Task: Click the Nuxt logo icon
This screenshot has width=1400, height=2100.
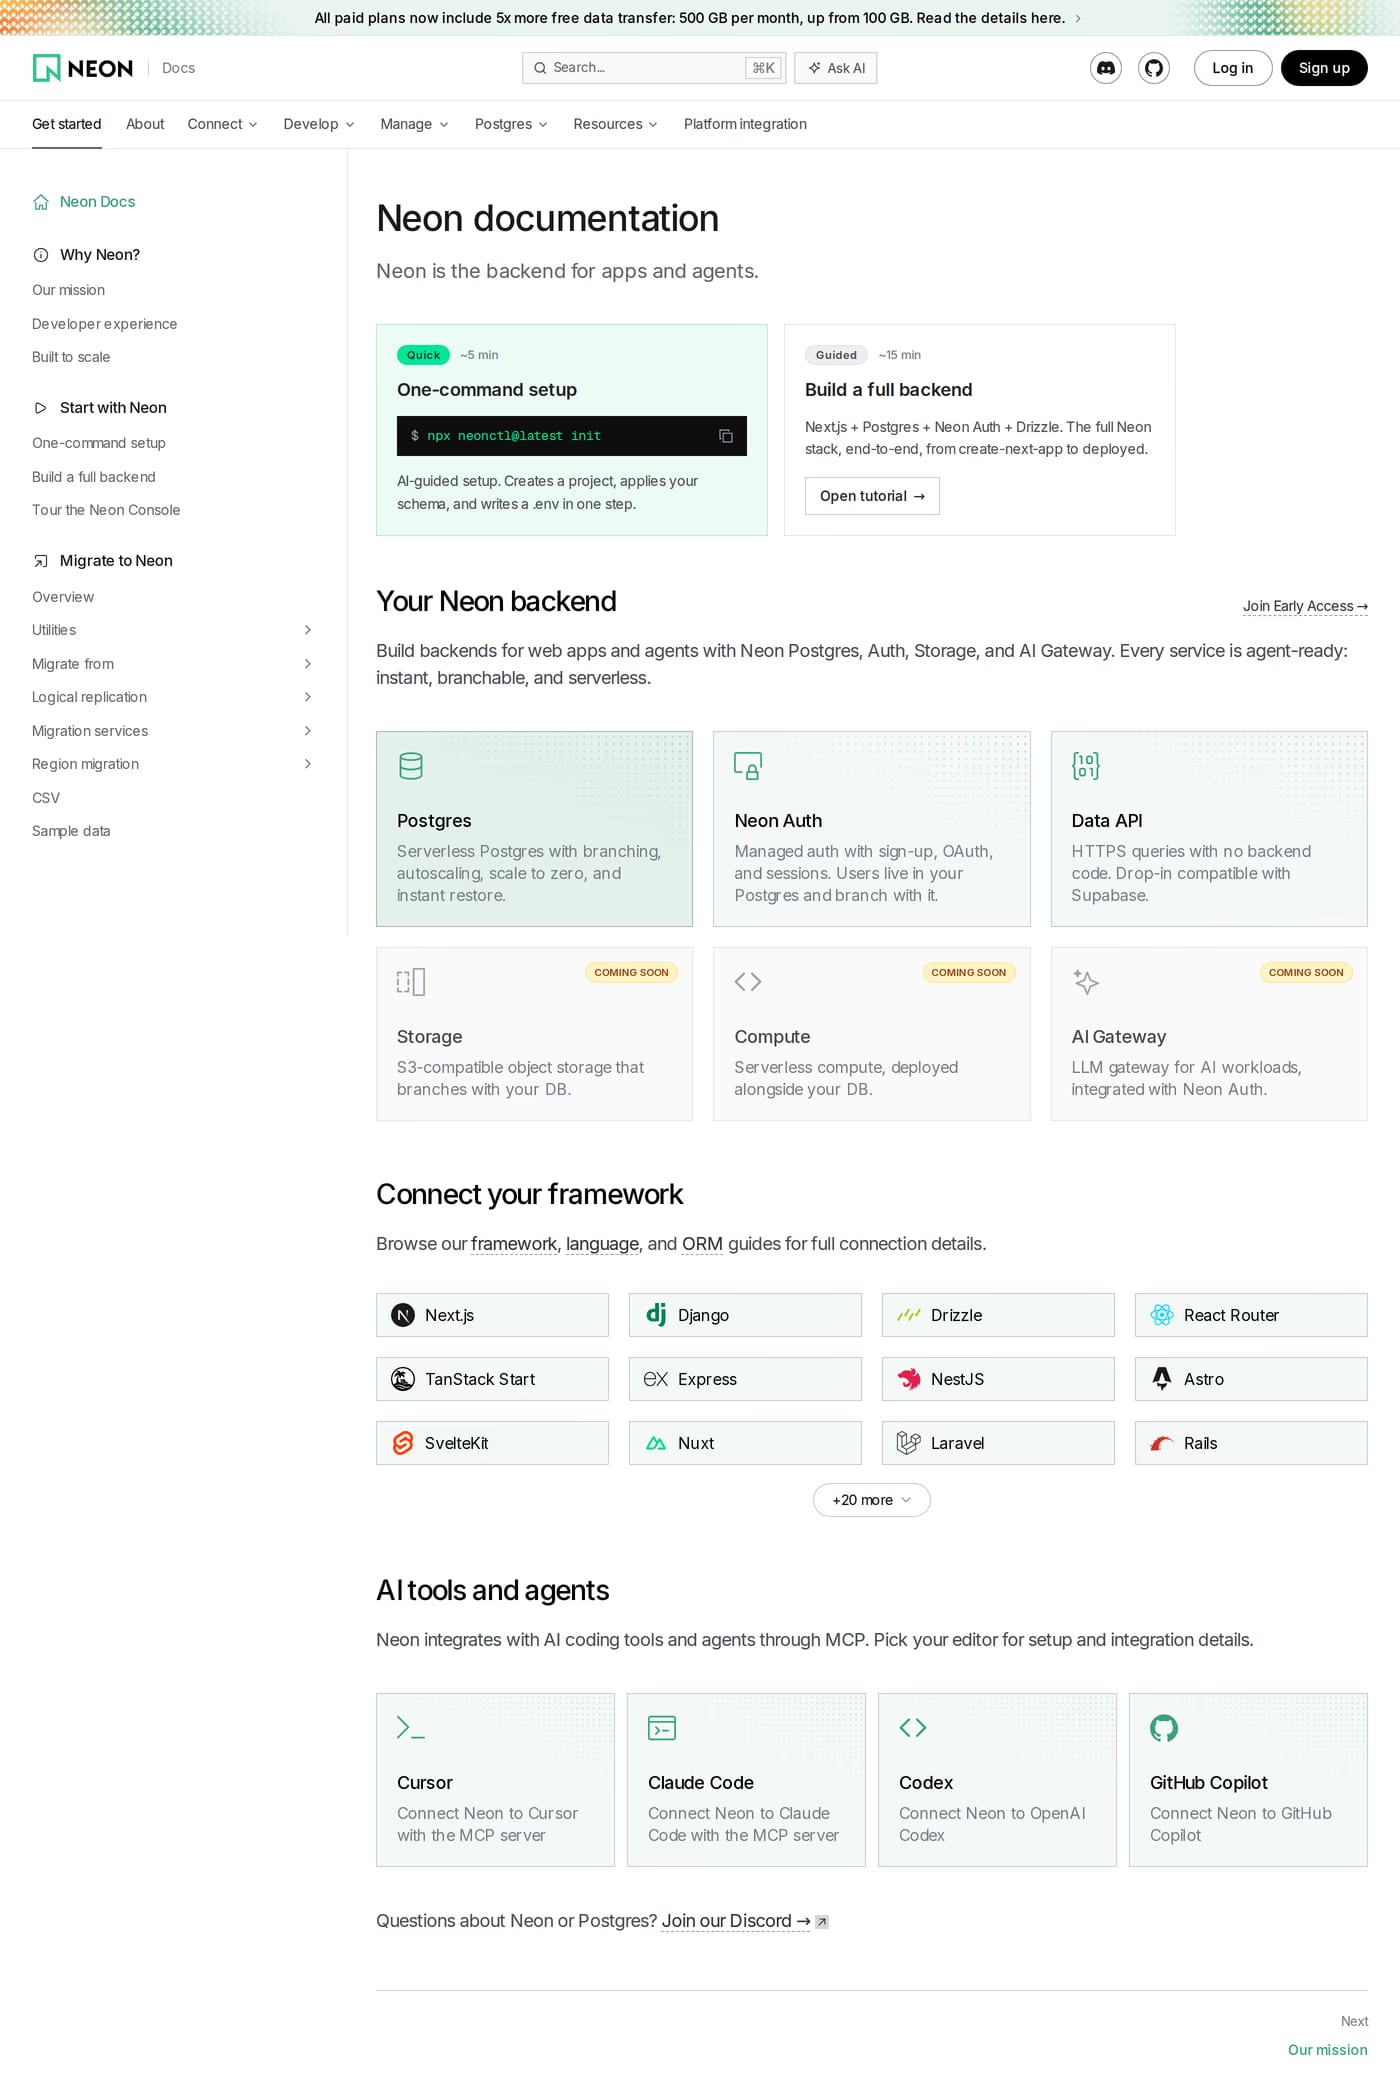Action: pyautogui.click(x=656, y=1443)
